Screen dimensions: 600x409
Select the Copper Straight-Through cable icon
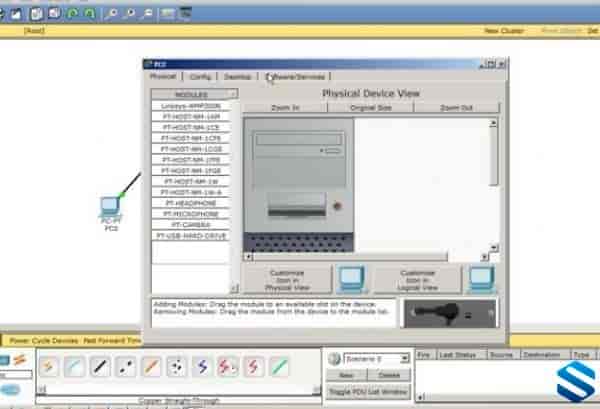click(100, 367)
